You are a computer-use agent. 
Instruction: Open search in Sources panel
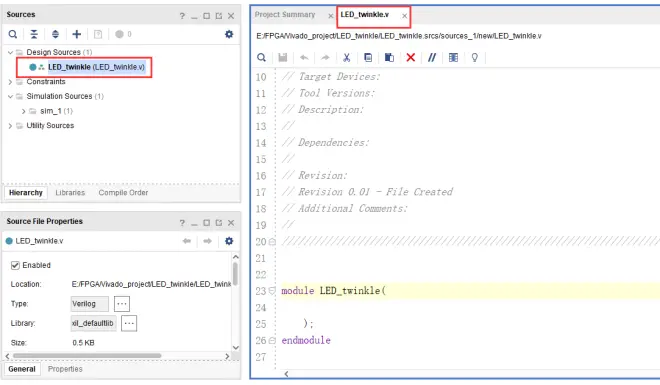(13, 34)
